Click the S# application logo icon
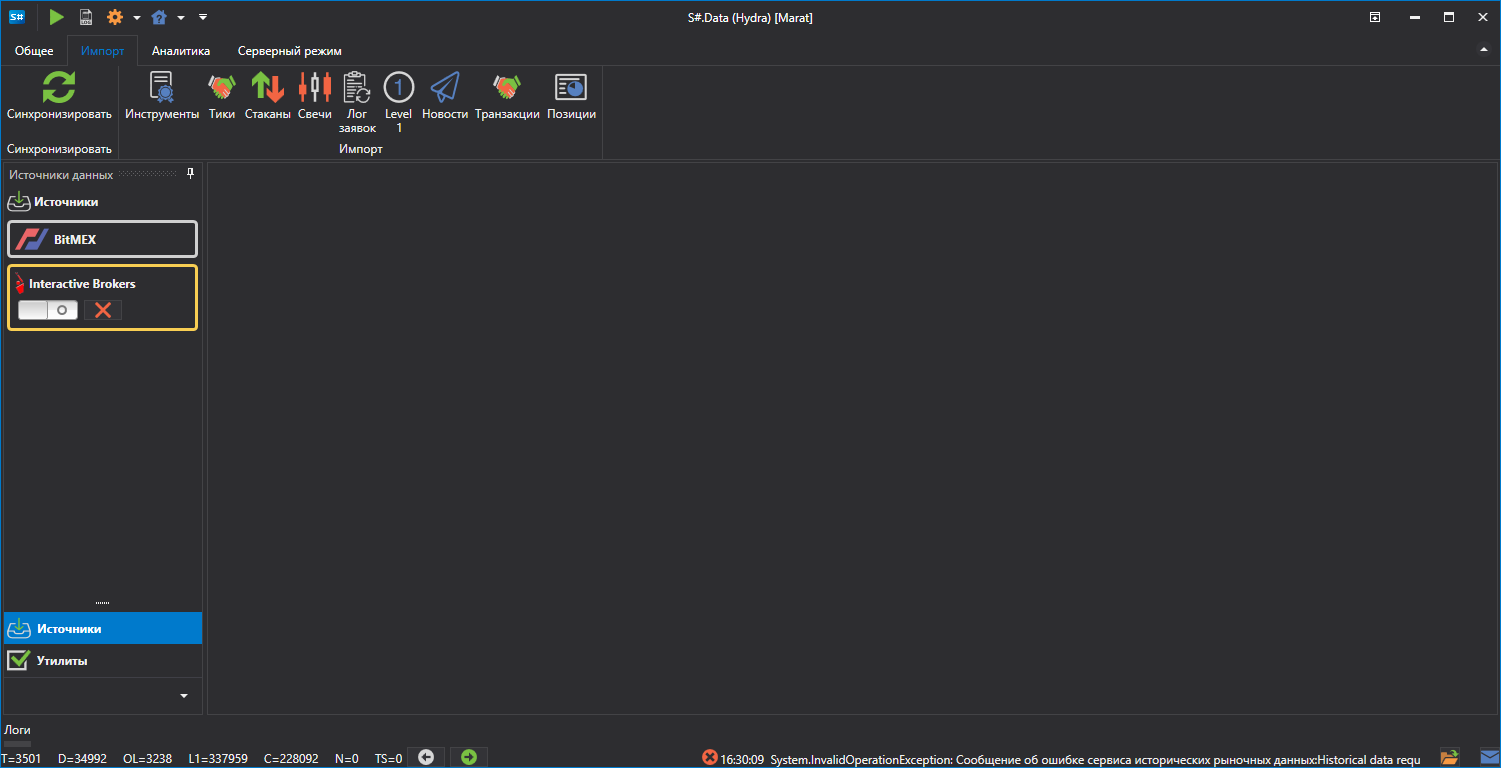The image size is (1501, 768). 17,17
